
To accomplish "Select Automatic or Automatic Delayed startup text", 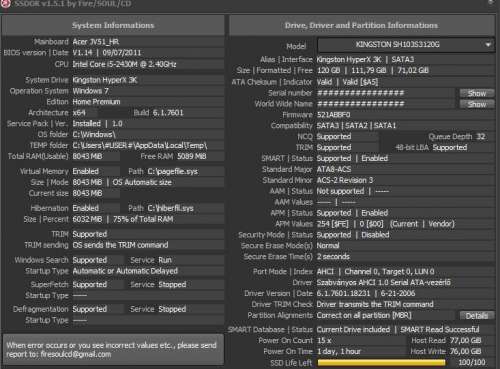I will click(125, 271).
